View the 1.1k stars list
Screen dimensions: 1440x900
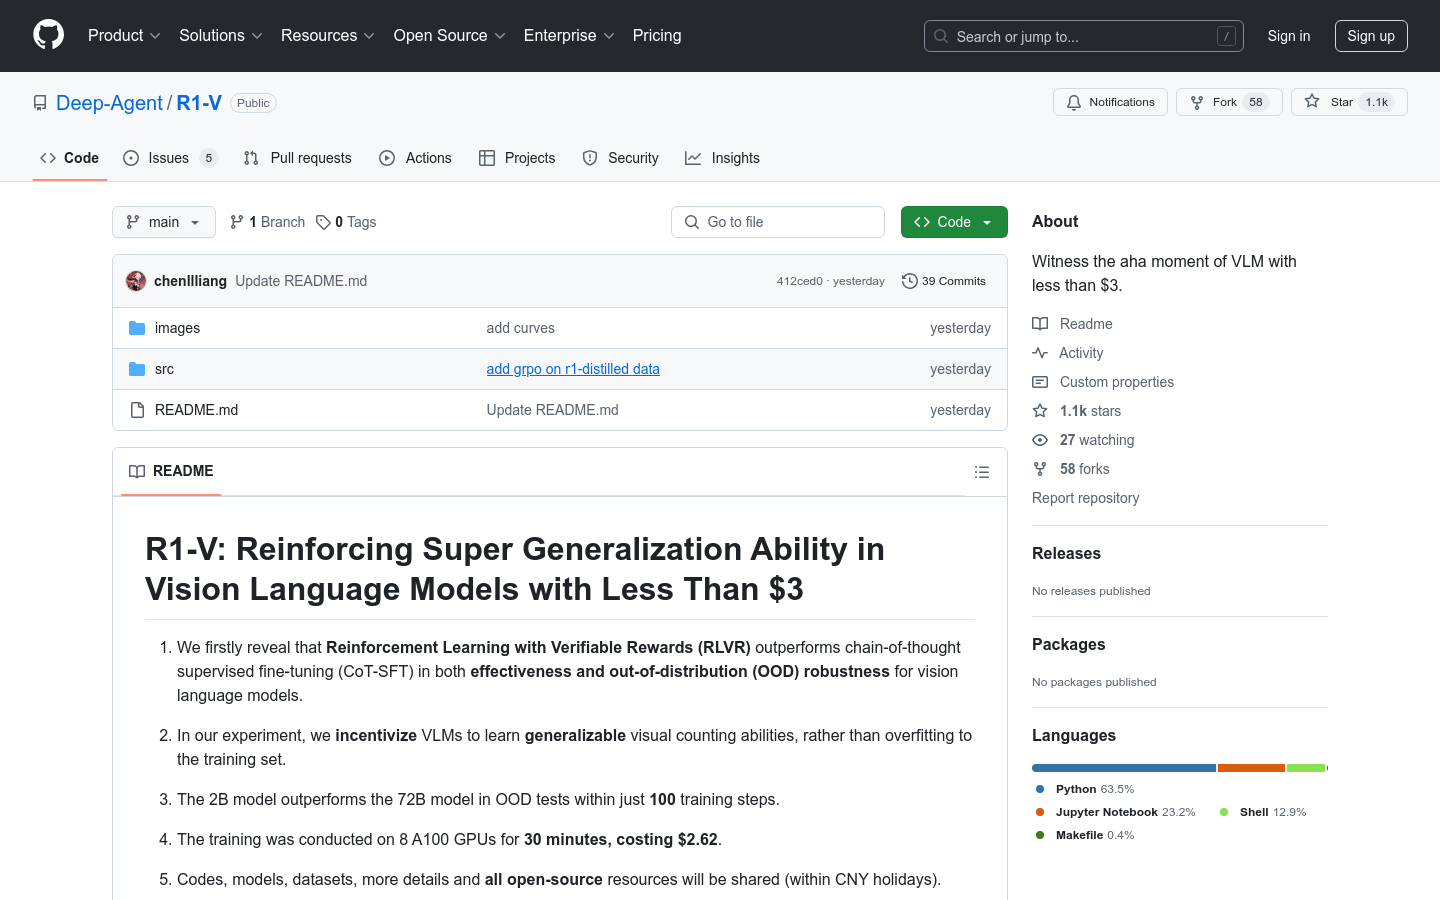tap(1076, 411)
